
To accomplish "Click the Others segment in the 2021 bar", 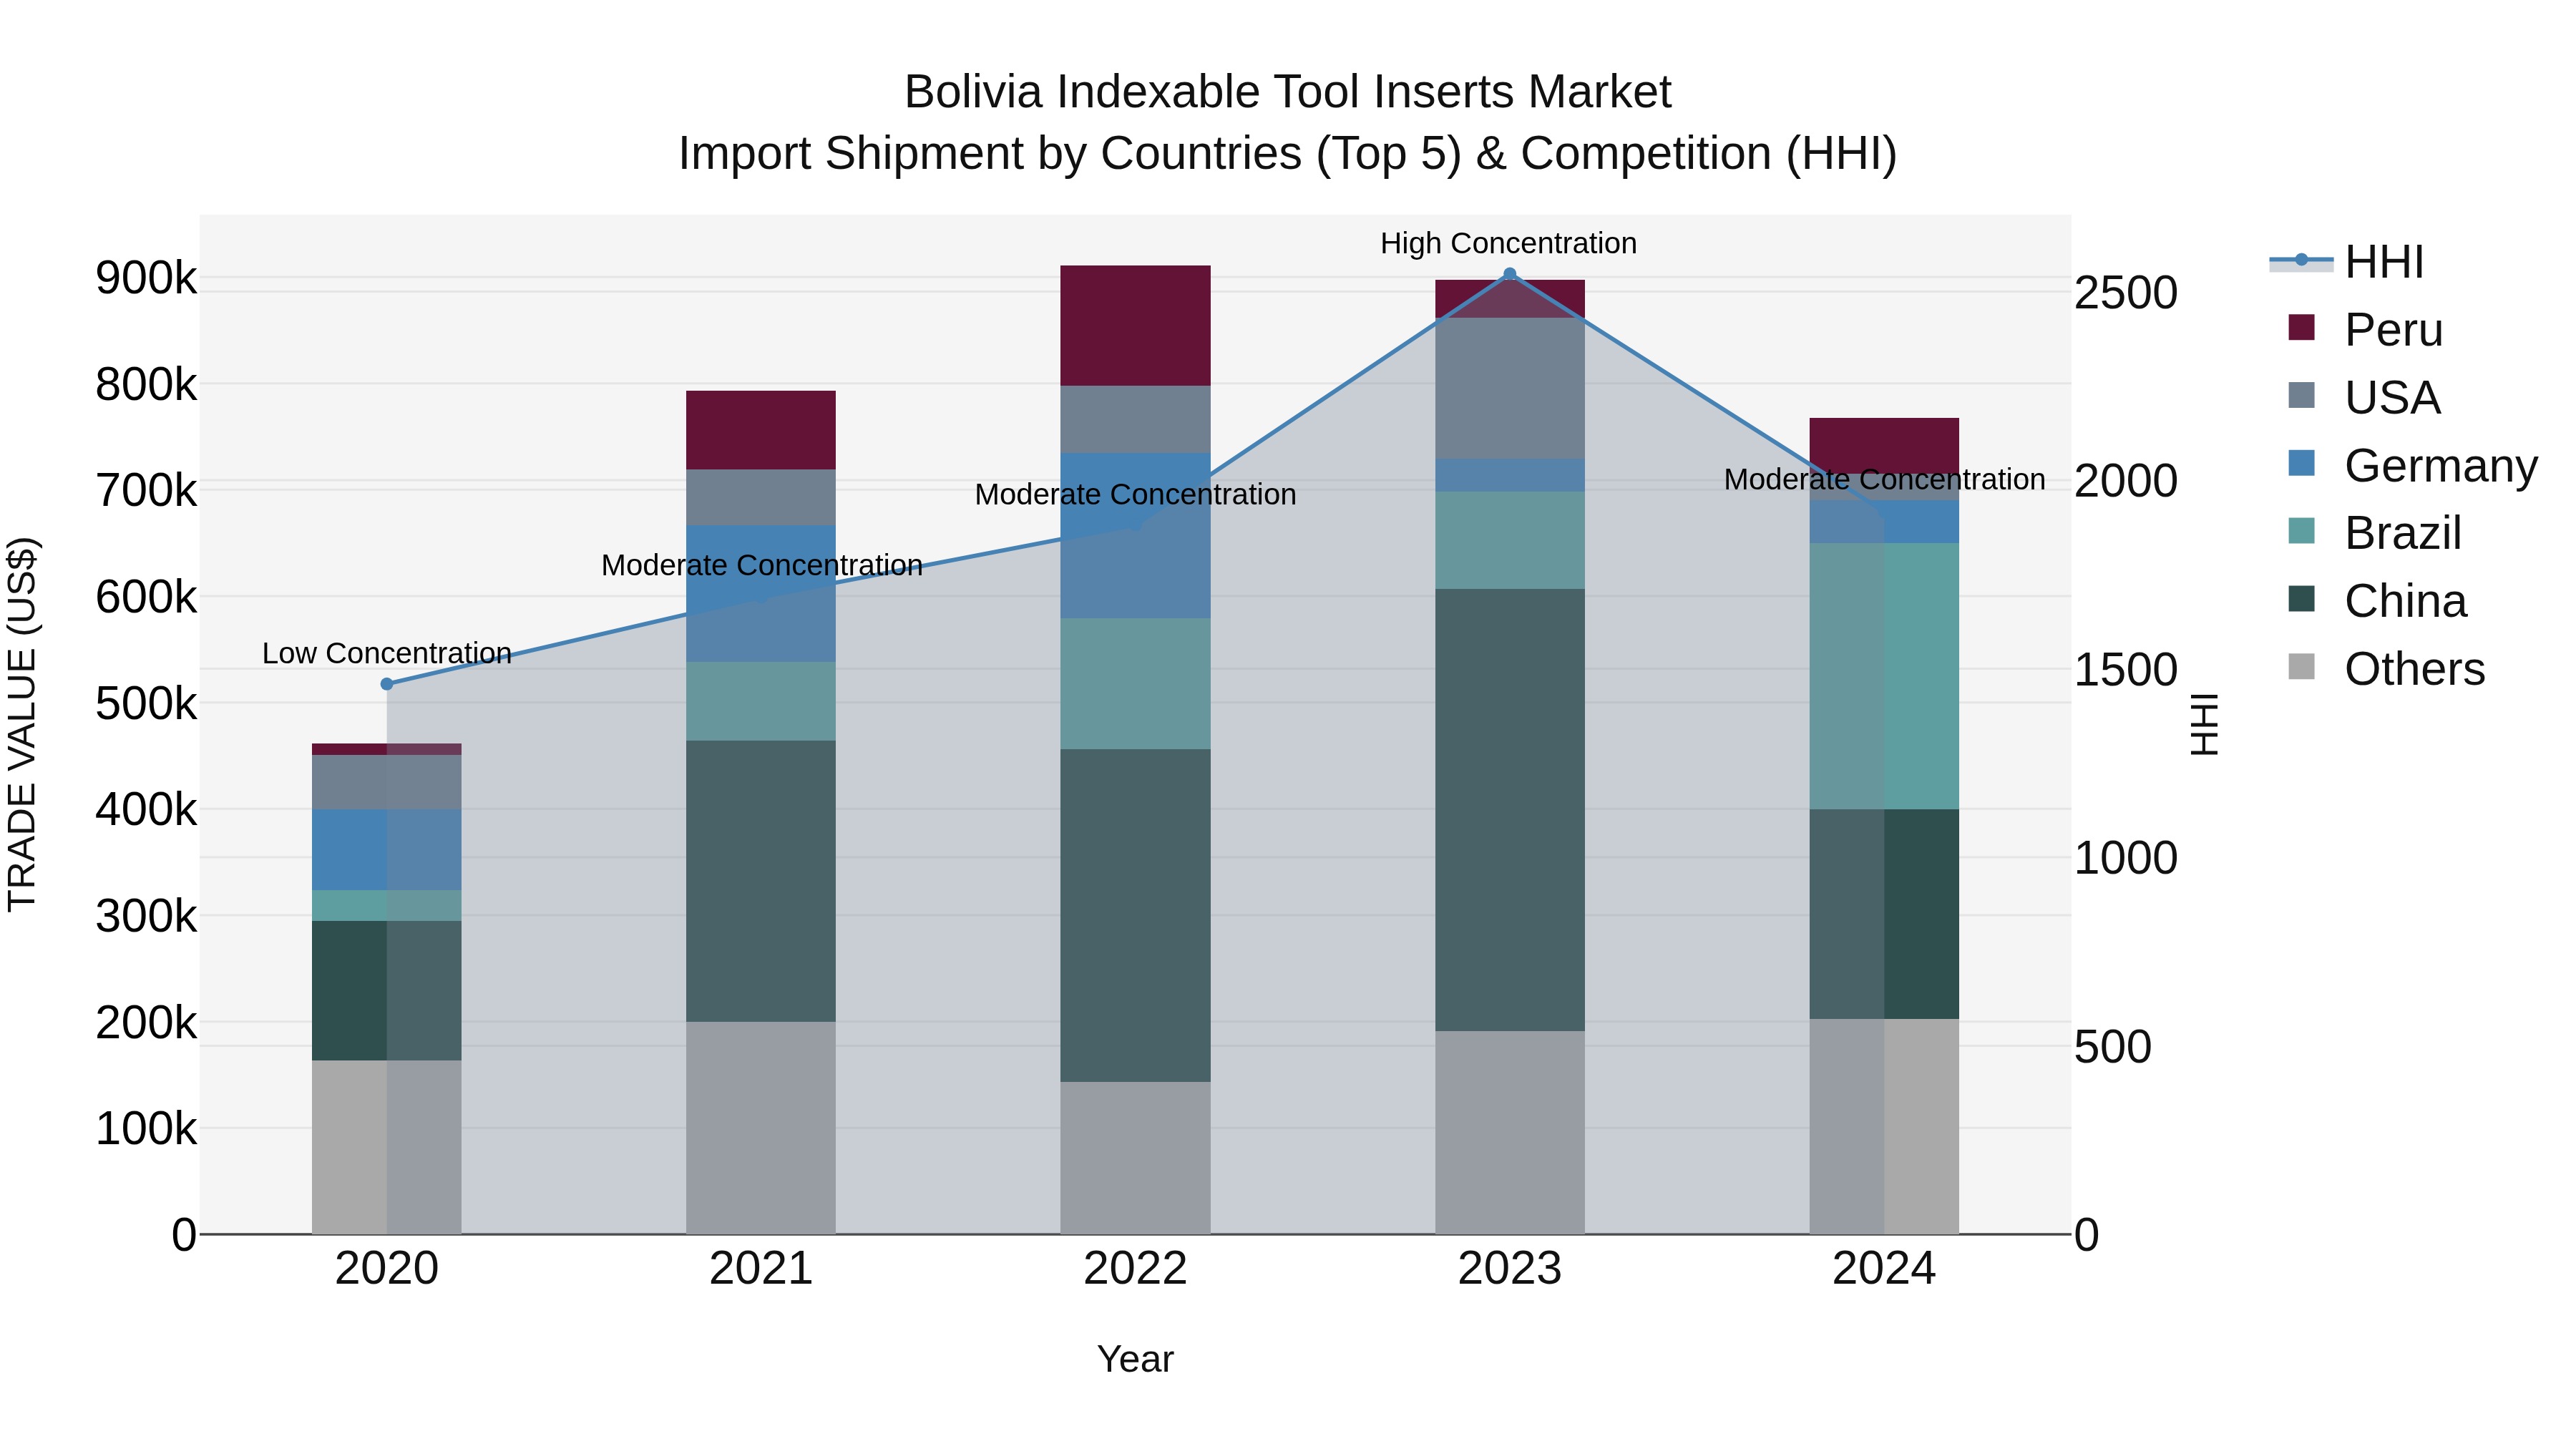I will pos(761,1128).
